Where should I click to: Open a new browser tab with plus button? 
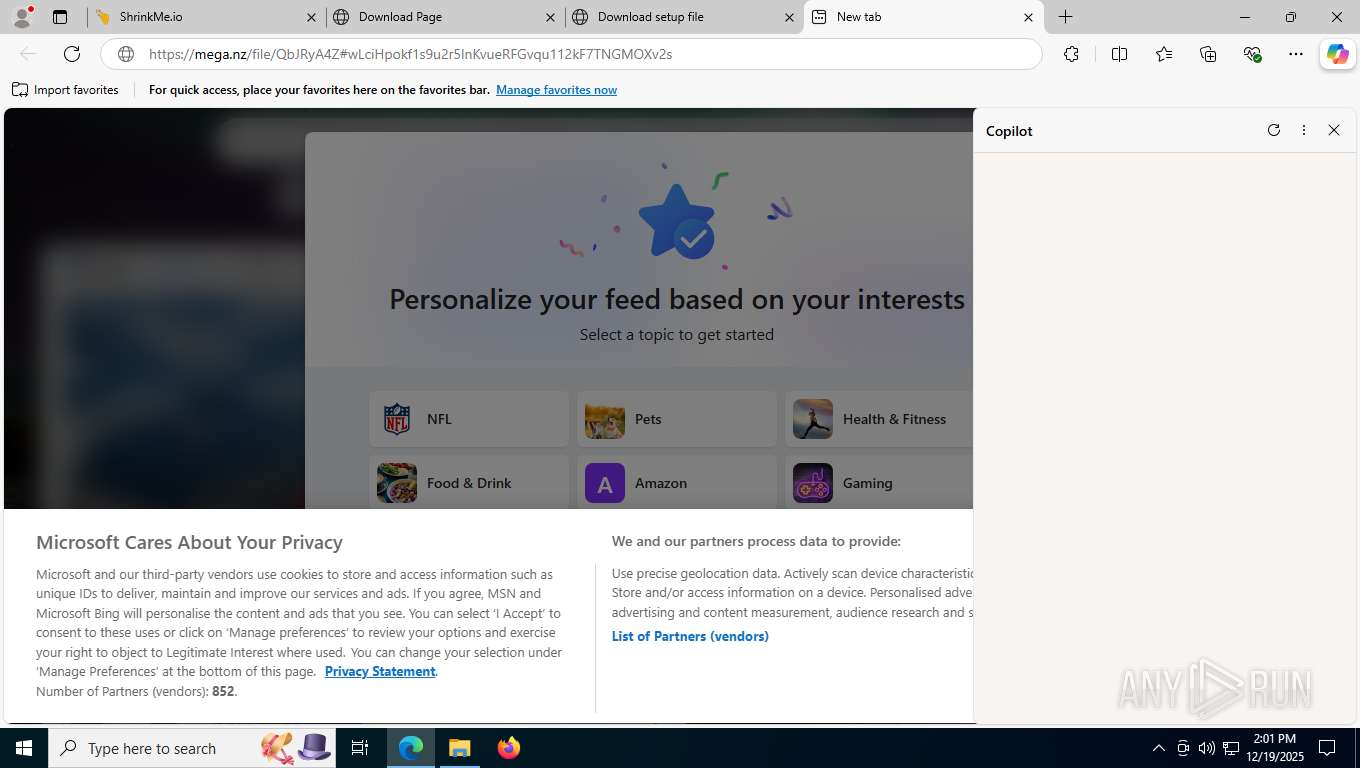[1066, 17]
